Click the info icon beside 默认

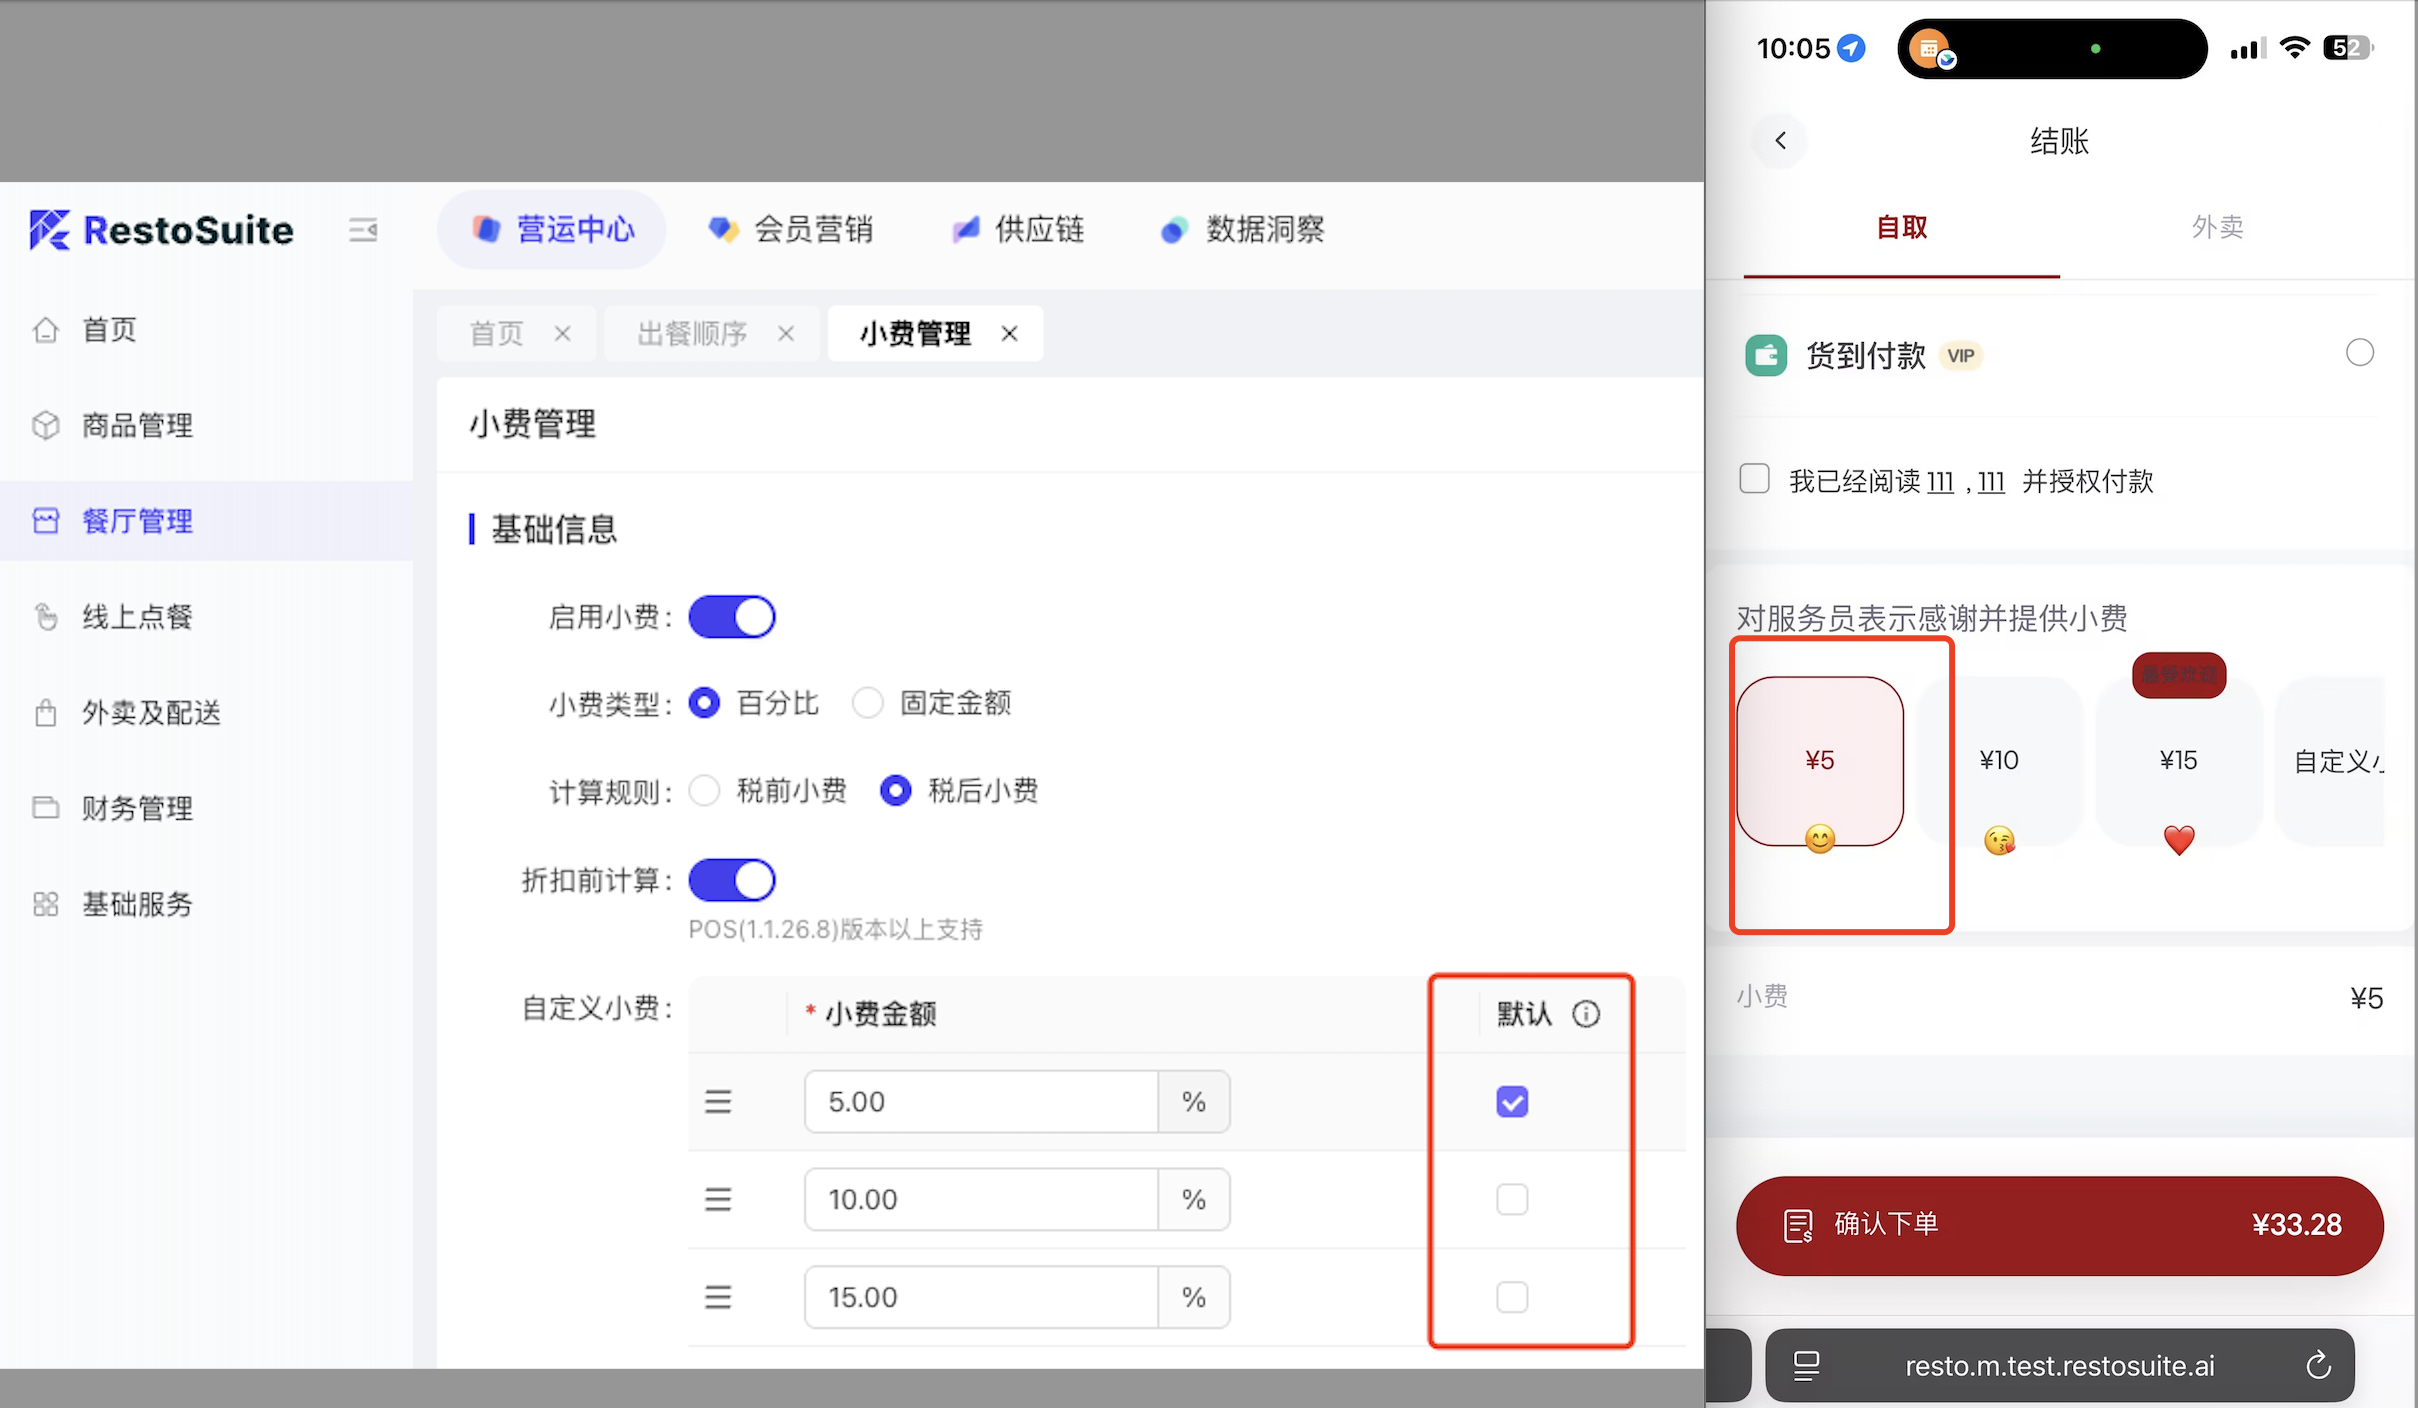tap(1586, 1014)
